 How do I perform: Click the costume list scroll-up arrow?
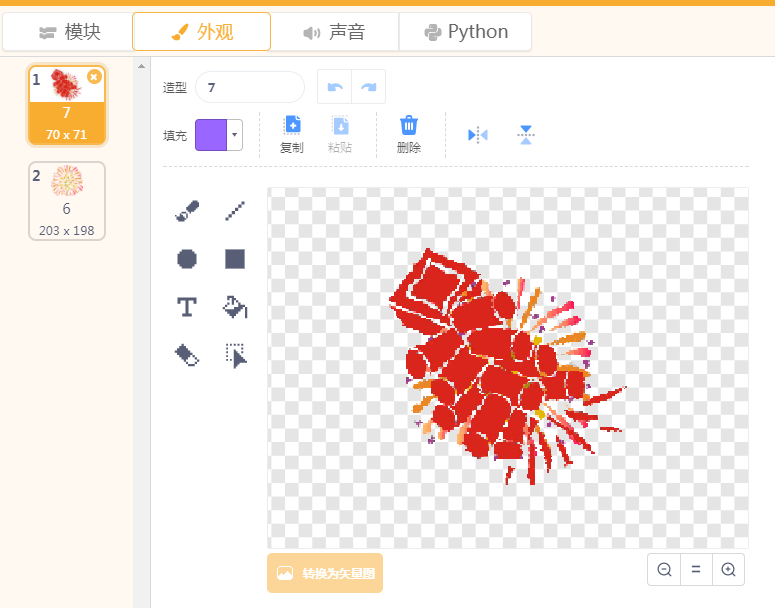tap(141, 66)
